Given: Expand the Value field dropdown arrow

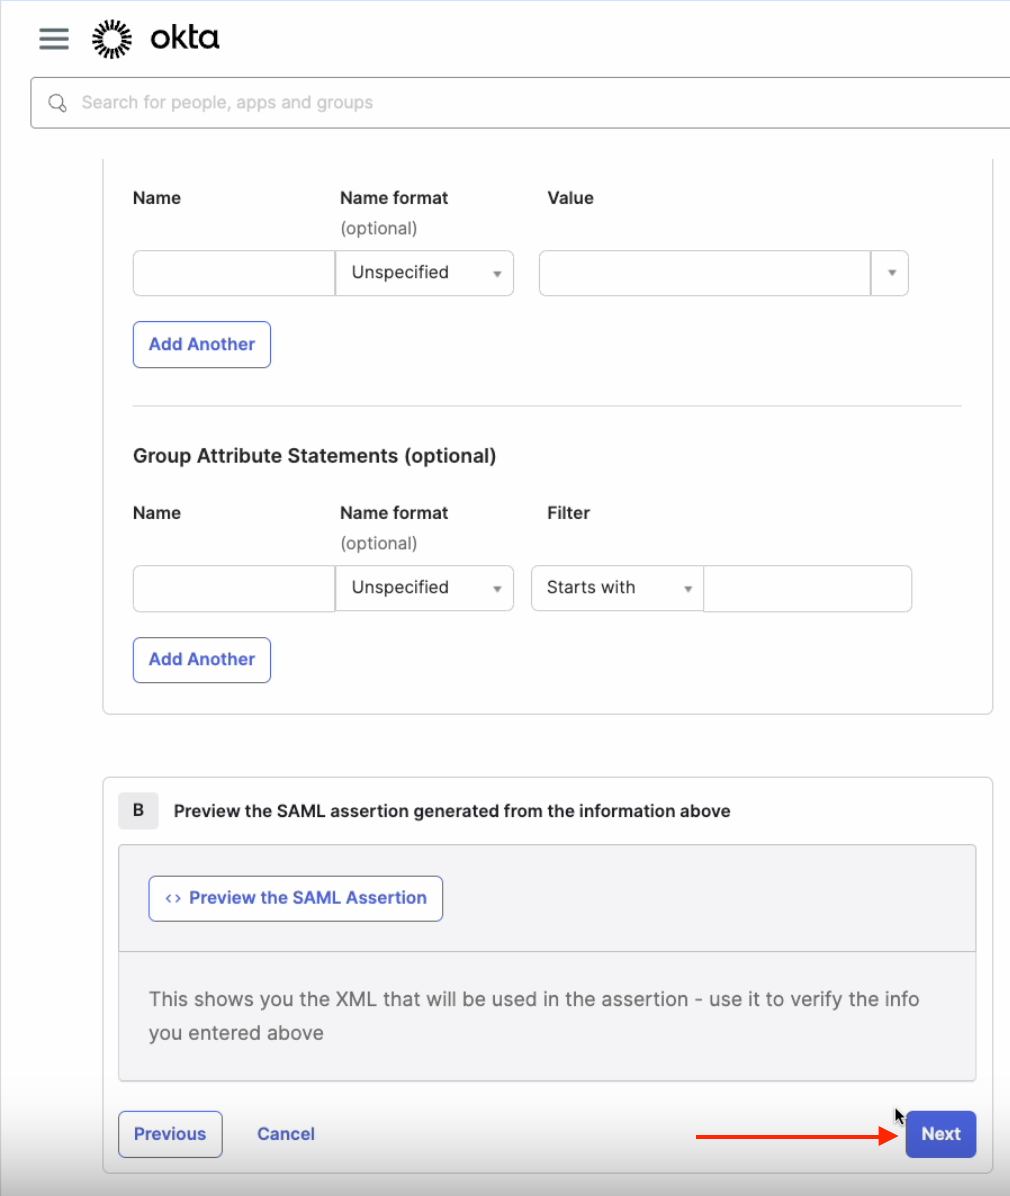Looking at the screenshot, I should tap(890, 273).
